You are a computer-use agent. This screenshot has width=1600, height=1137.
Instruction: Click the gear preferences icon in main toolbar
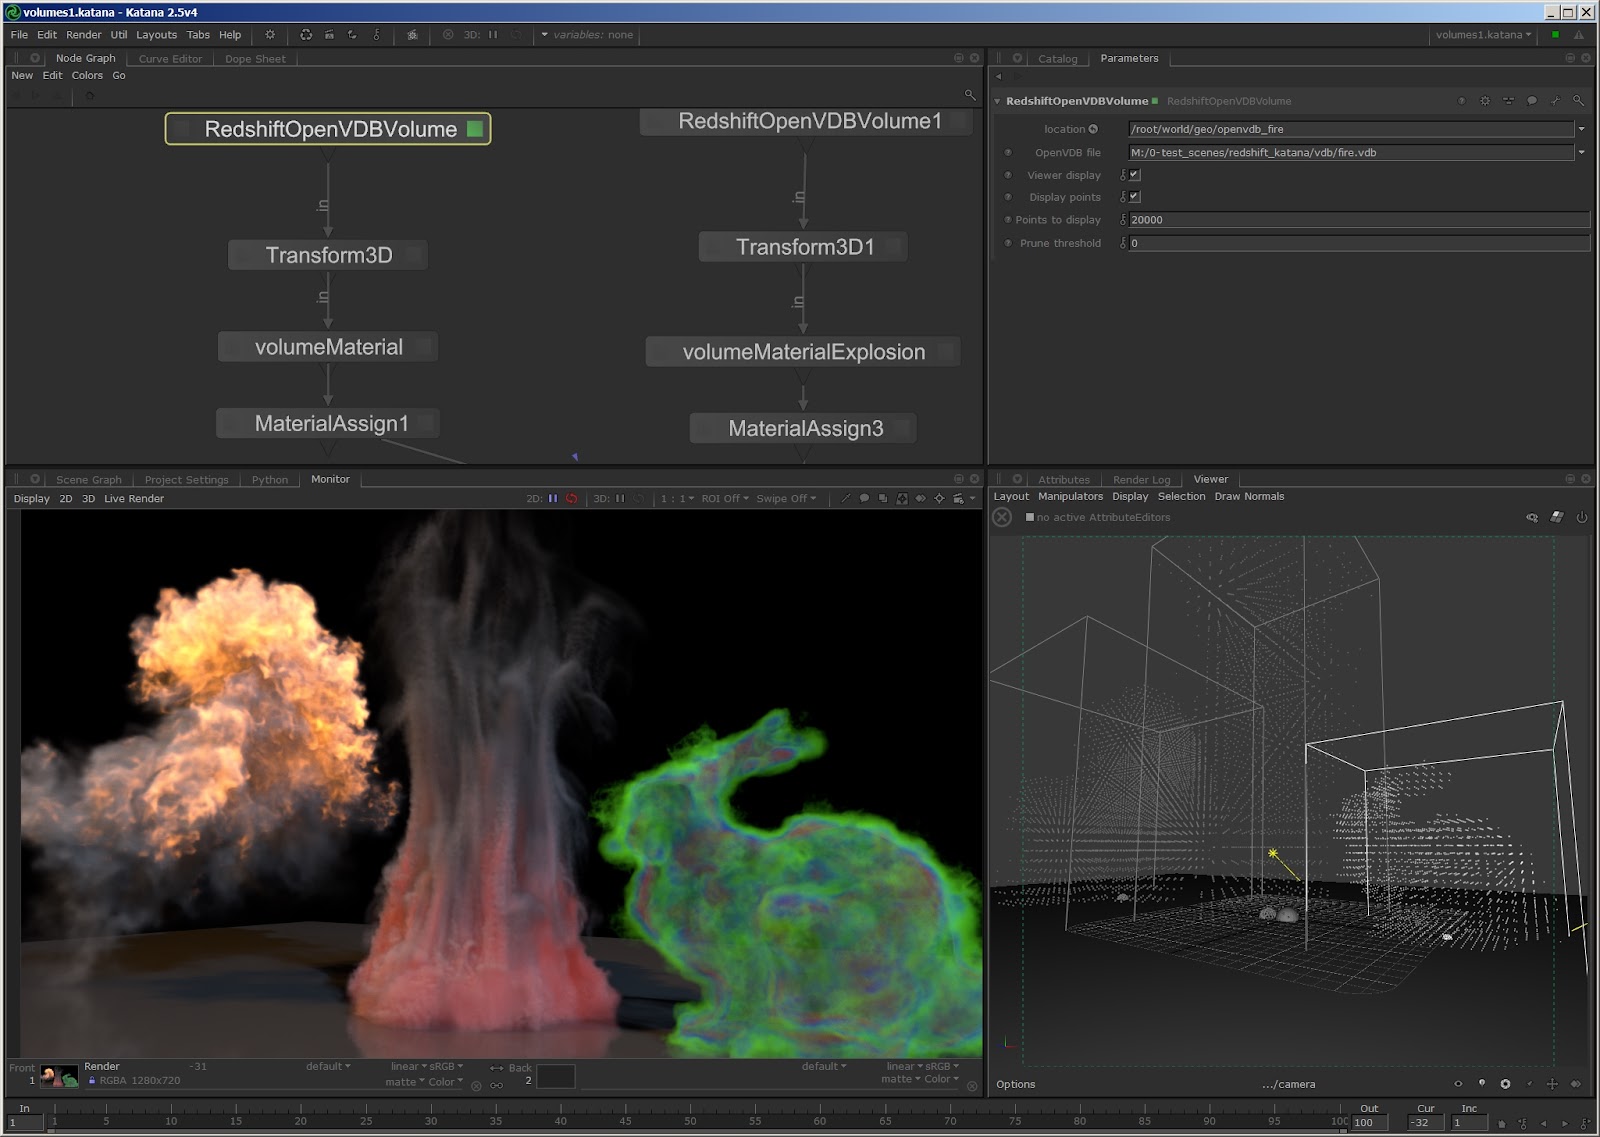click(270, 34)
